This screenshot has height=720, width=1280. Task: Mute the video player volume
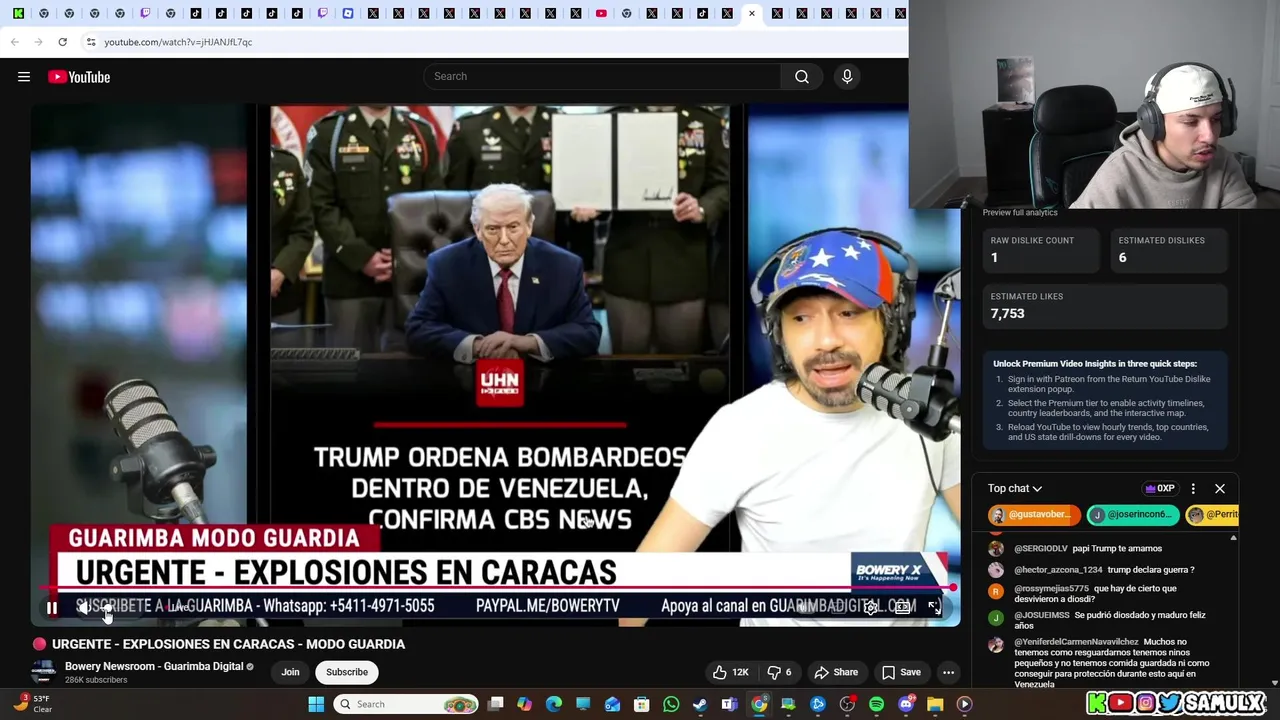[84, 607]
